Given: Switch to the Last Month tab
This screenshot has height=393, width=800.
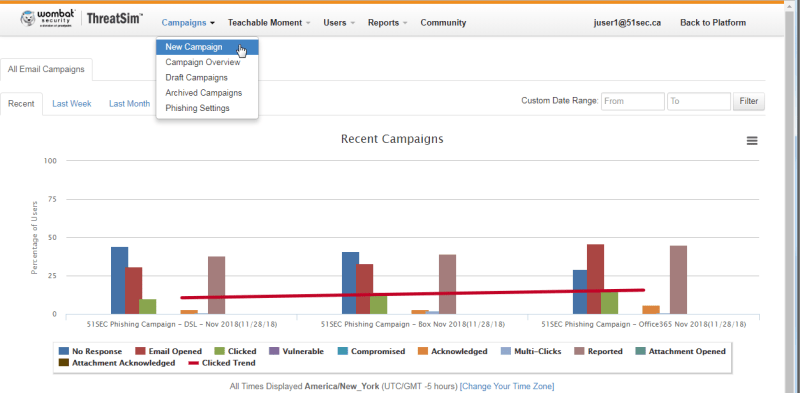Looking at the screenshot, I should (129, 104).
